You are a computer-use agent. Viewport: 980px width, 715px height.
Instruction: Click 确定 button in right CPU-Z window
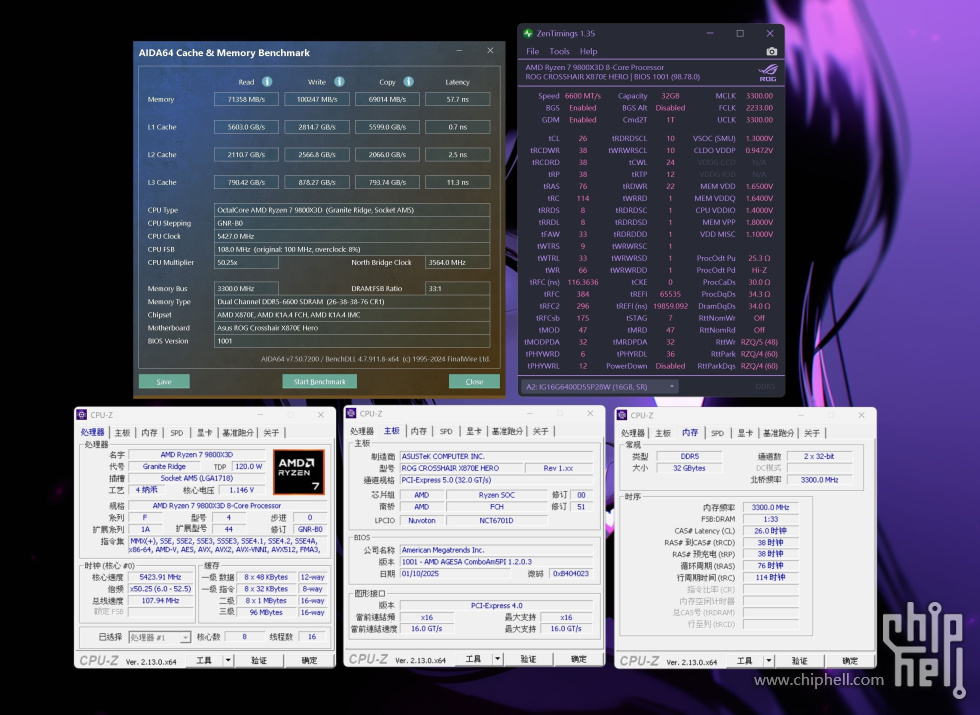[x=850, y=661]
